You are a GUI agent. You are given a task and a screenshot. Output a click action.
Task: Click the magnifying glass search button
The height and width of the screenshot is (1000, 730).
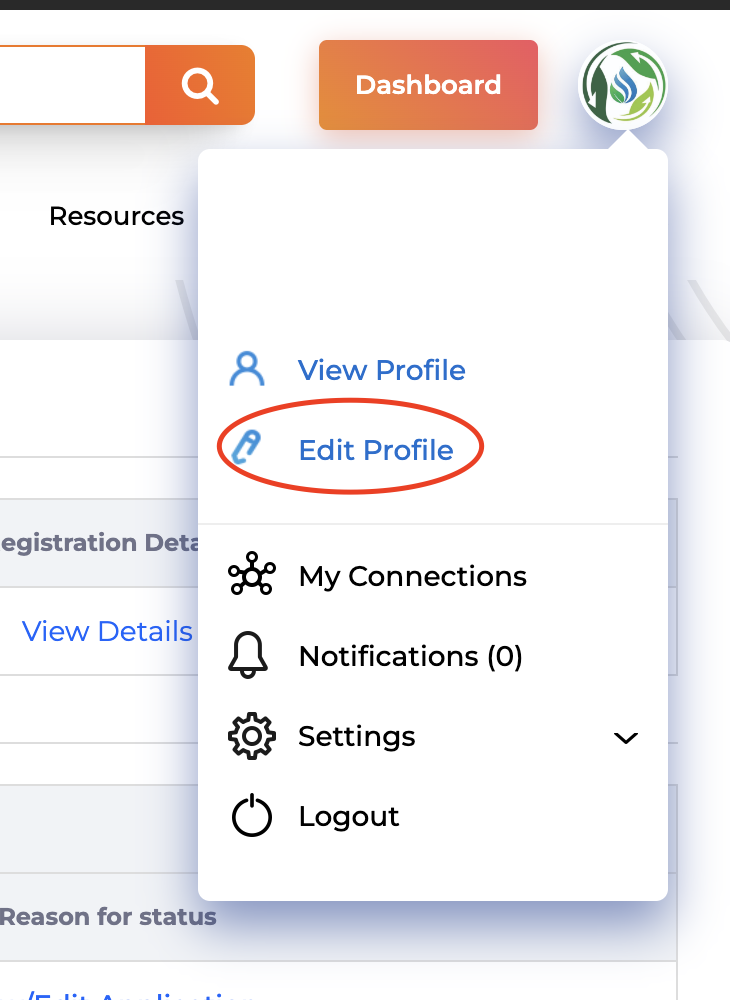[200, 86]
